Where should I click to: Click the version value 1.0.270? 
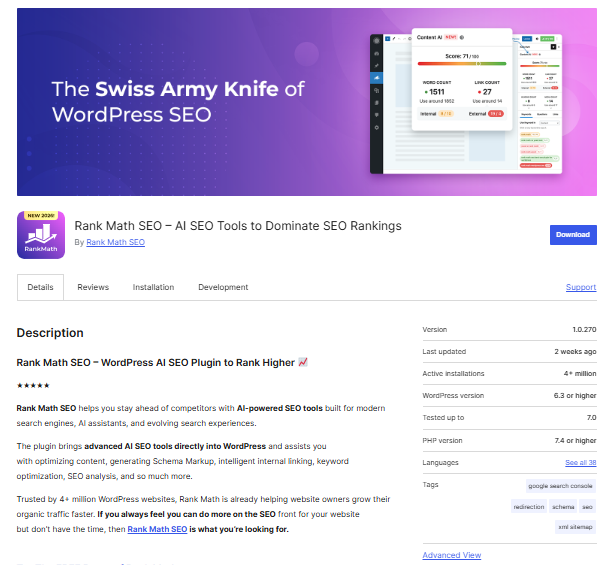click(584, 330)
